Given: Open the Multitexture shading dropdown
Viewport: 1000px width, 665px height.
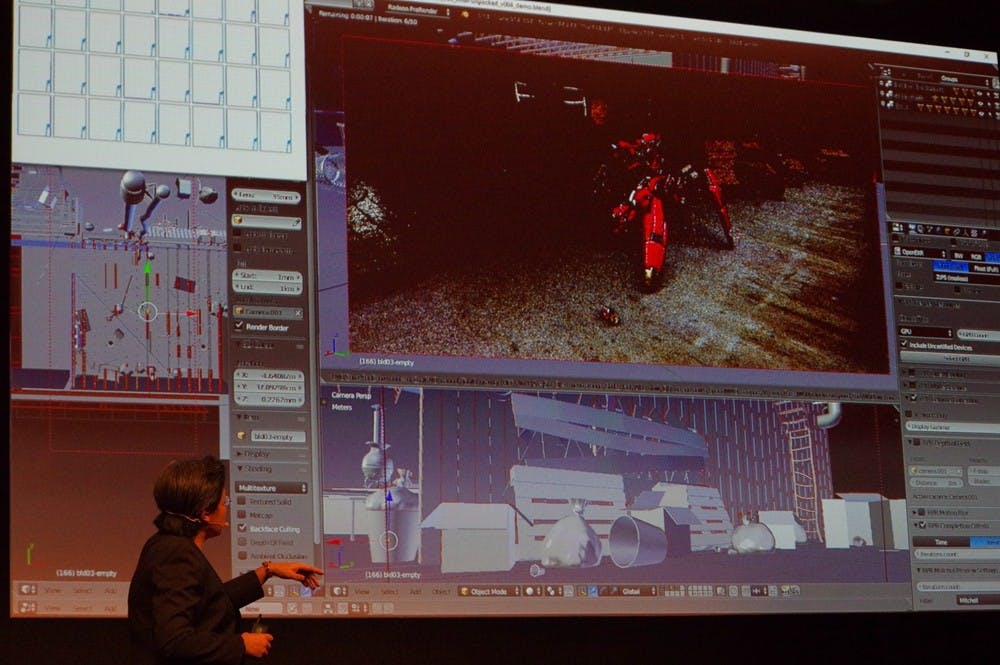Looking at the screenshot, I should [271, 488].
